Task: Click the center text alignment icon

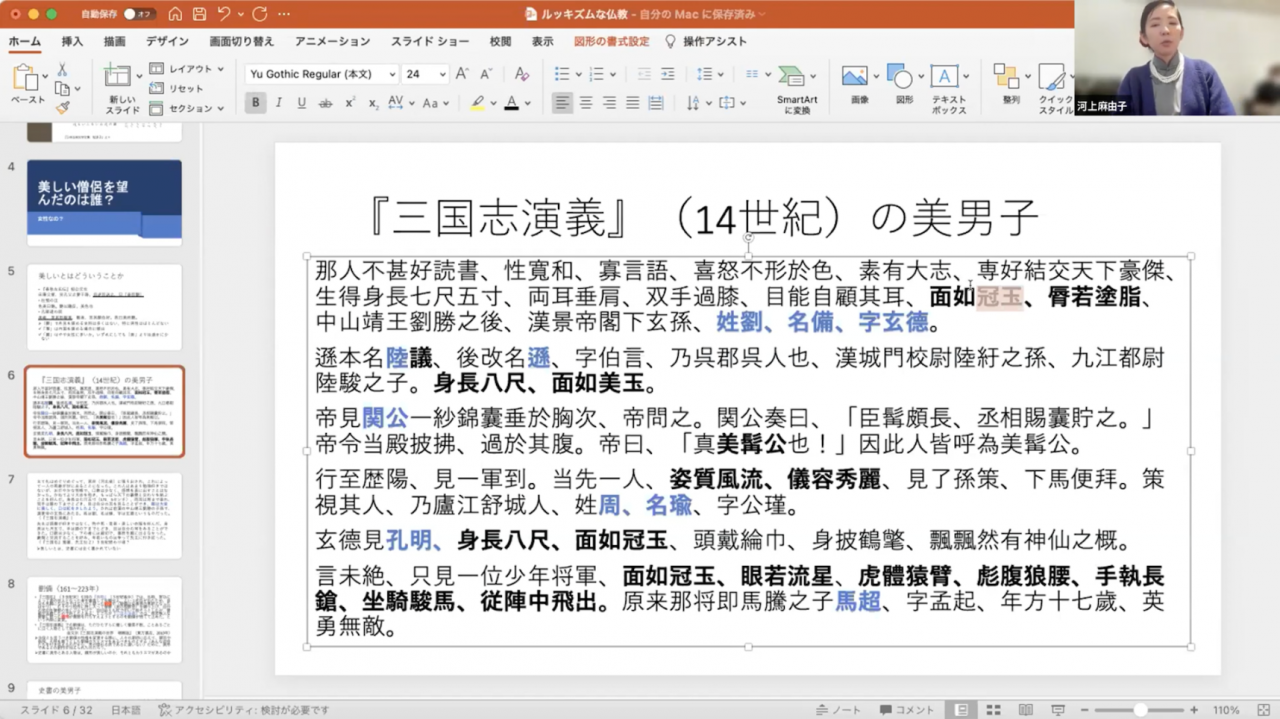Action: [x=586, y=103]
